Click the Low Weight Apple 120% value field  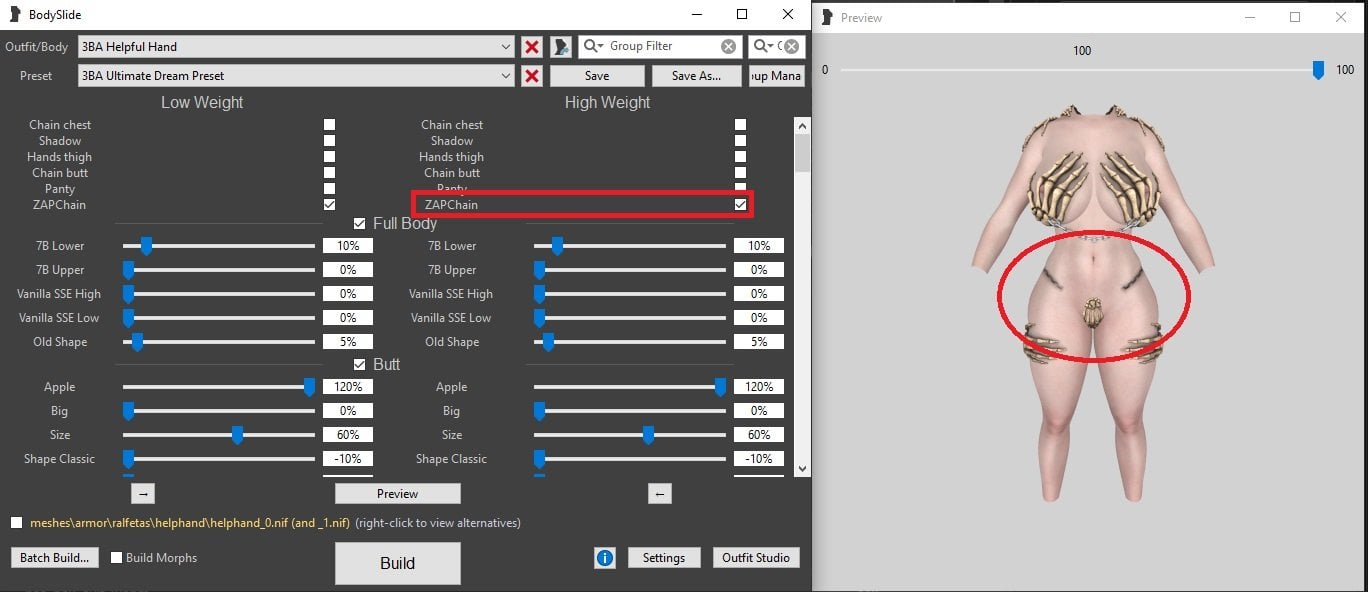click(348, 387)
